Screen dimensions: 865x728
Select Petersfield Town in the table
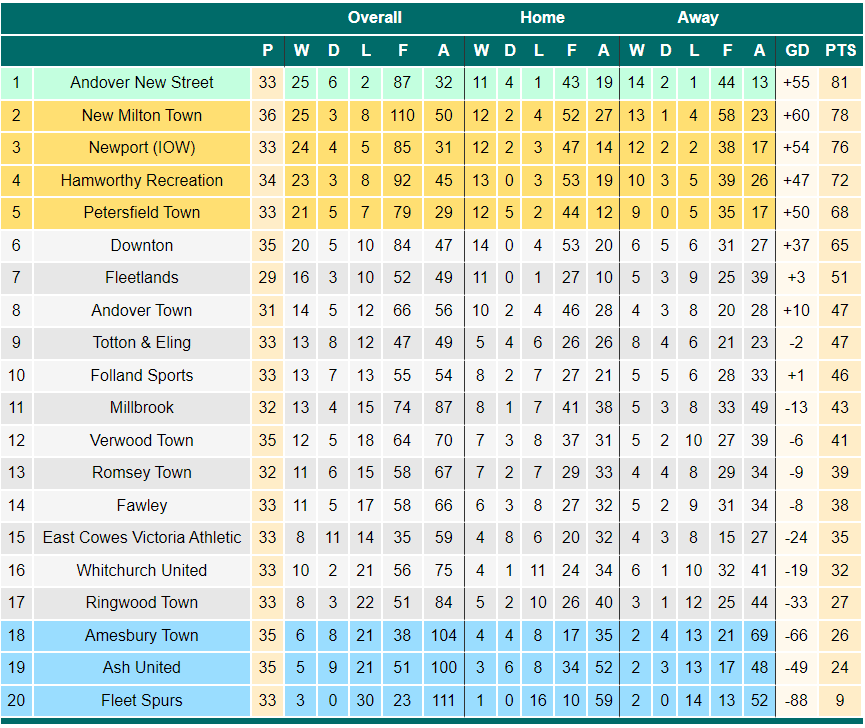pyautogui.click(x=142, y=213)
